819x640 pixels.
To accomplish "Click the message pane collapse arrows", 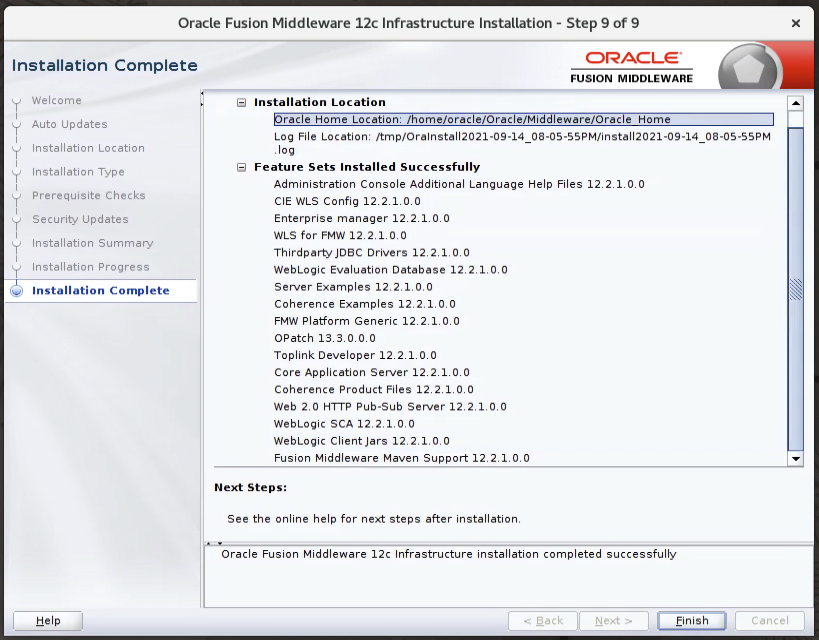I will pyautogui.click(x=214, y=543).
